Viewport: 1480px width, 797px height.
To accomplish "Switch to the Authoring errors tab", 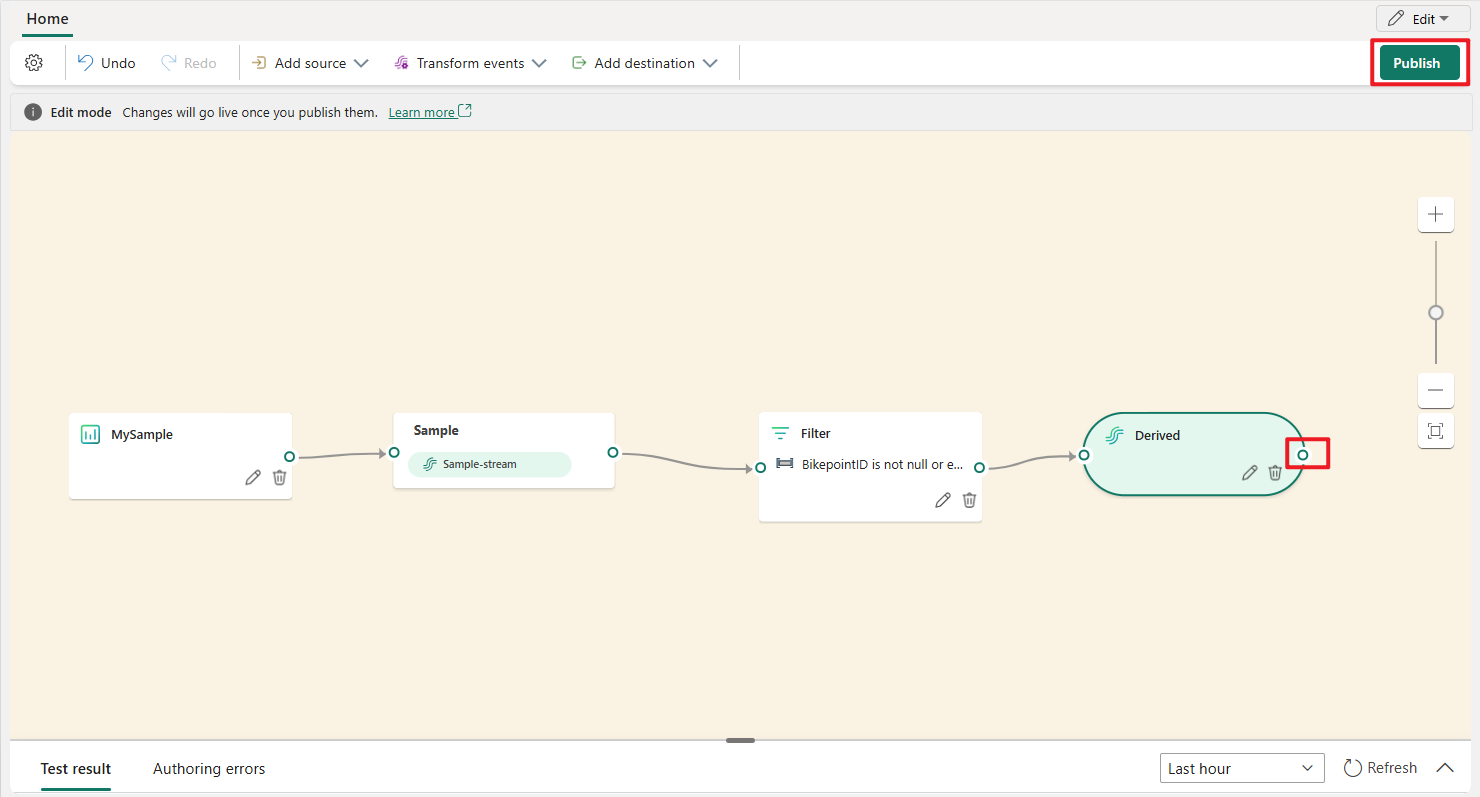I will [209, 768].
